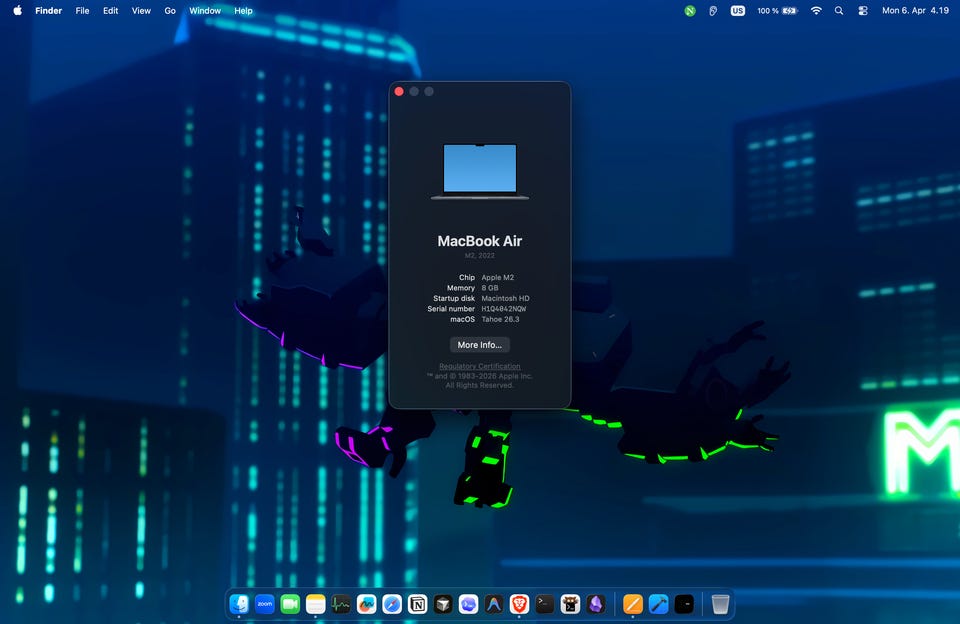This screenshot has width=960, height=624.
Task: Open the Window menu
Action: tap(205, 11)
